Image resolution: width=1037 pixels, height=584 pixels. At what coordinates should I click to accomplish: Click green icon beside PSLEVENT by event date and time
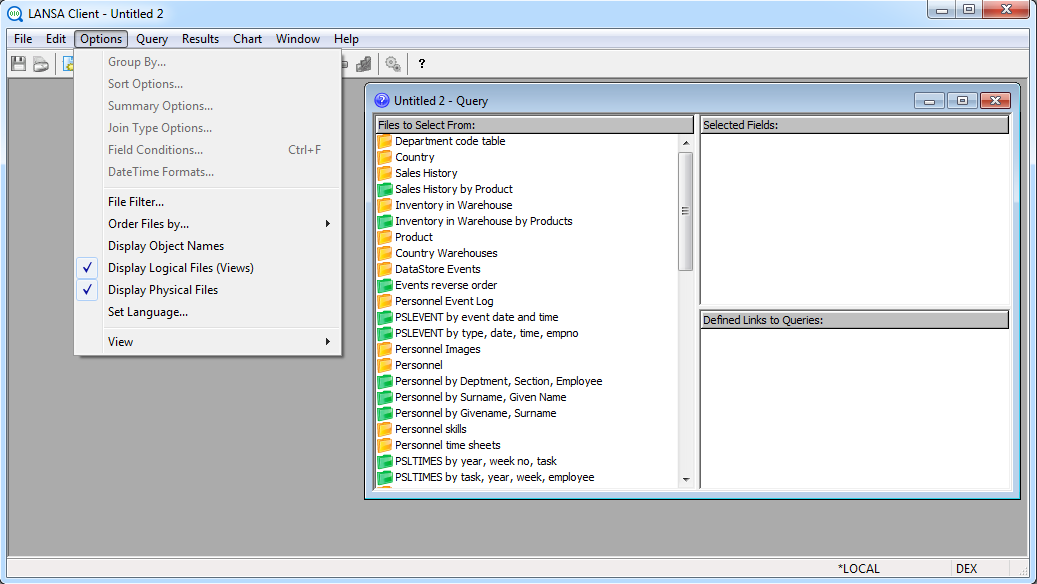click(x=385, y=317)
